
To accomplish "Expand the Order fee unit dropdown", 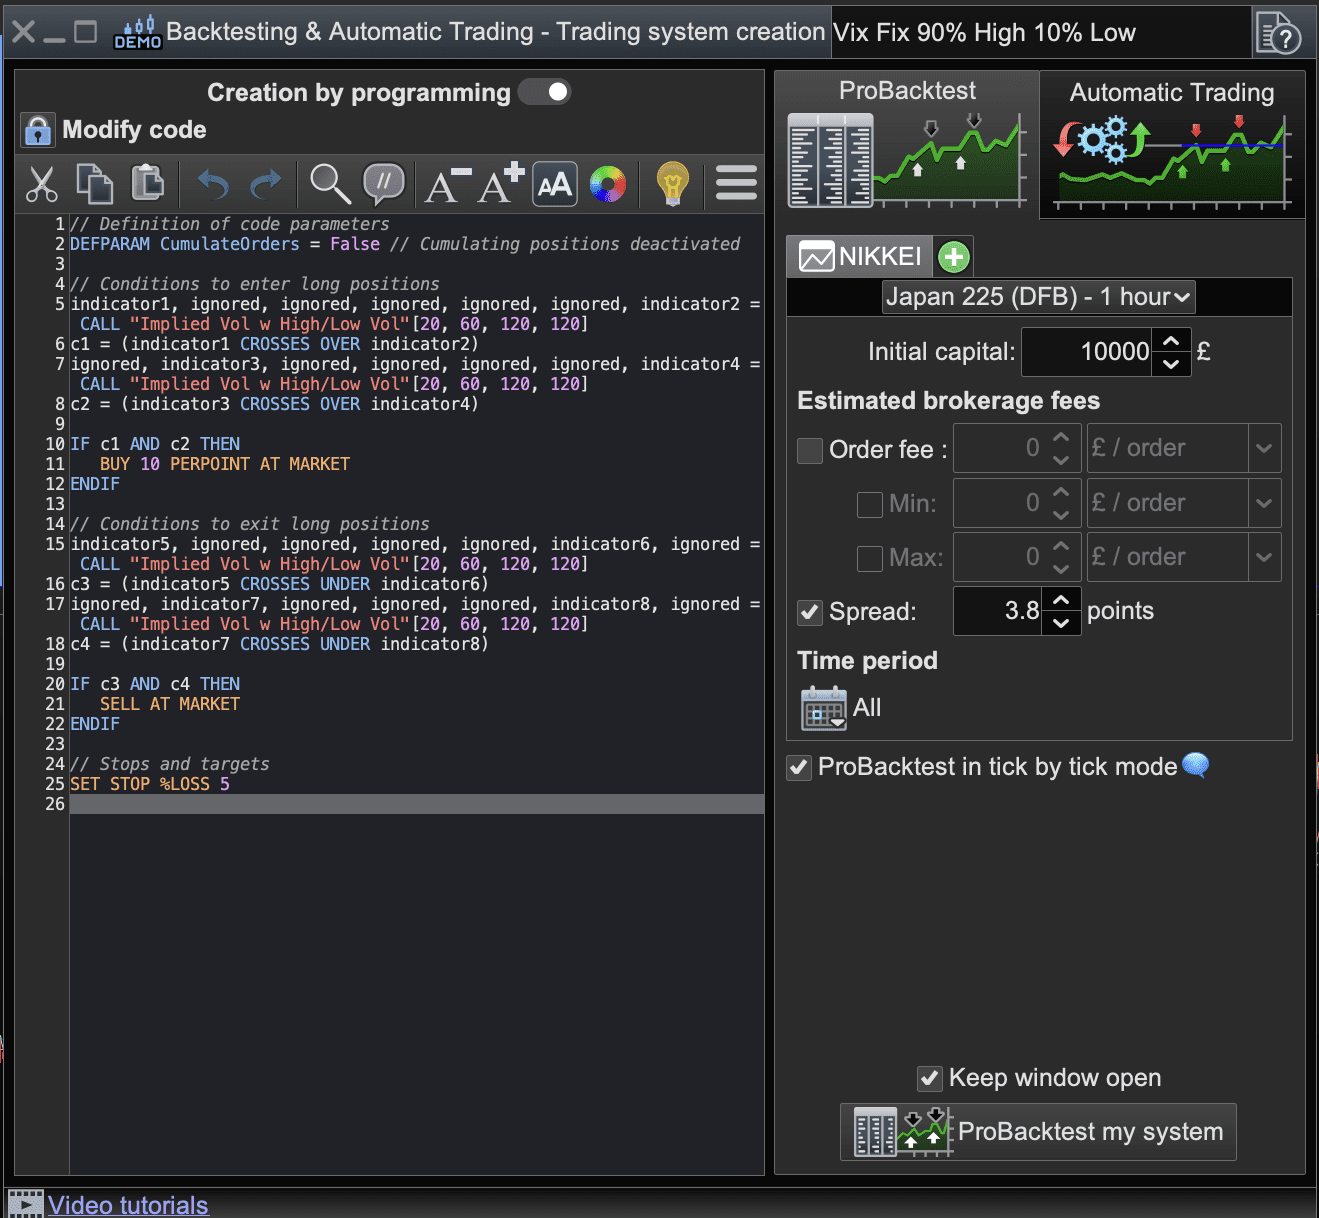I will pyautogui.click(x=1264, y=448).
